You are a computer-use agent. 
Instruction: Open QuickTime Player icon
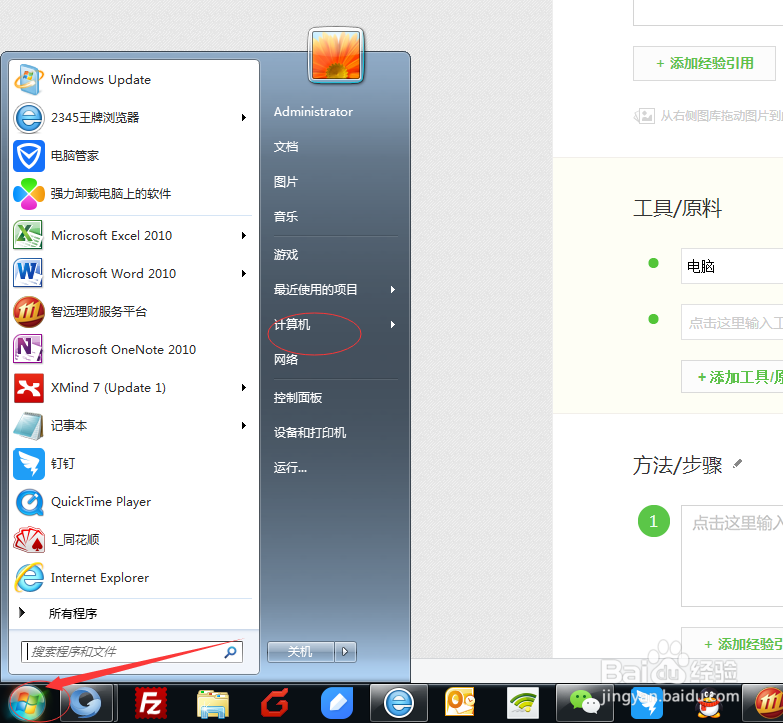[28, 502]
